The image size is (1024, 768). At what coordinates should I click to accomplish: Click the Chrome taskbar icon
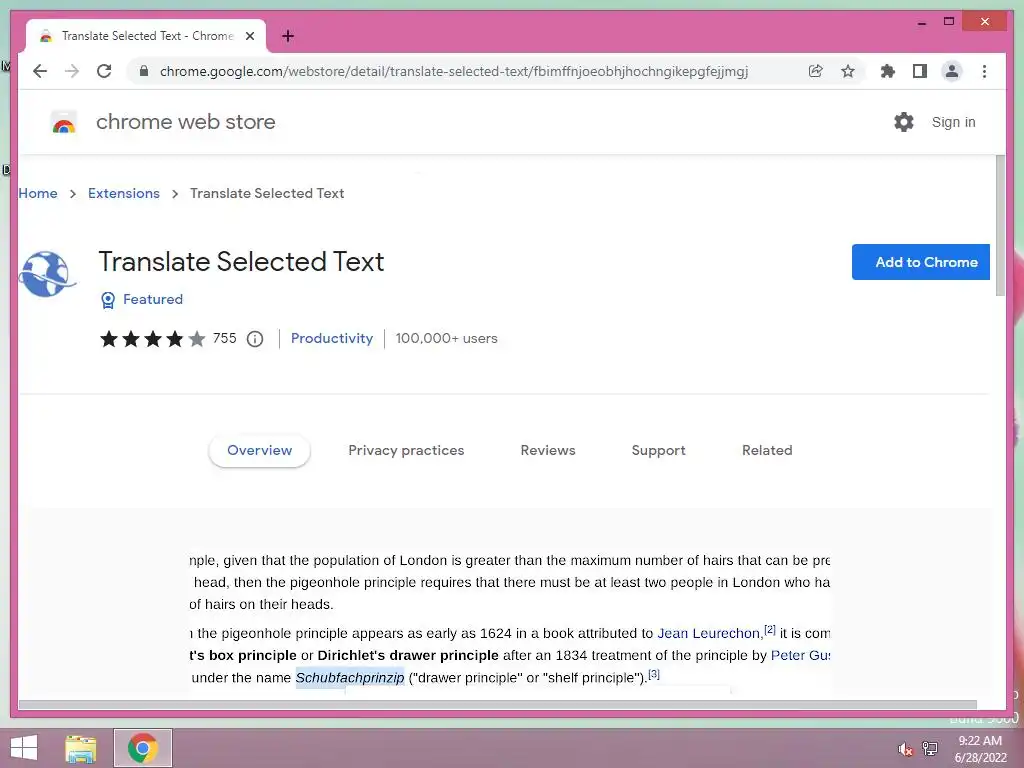pos(143,748)
